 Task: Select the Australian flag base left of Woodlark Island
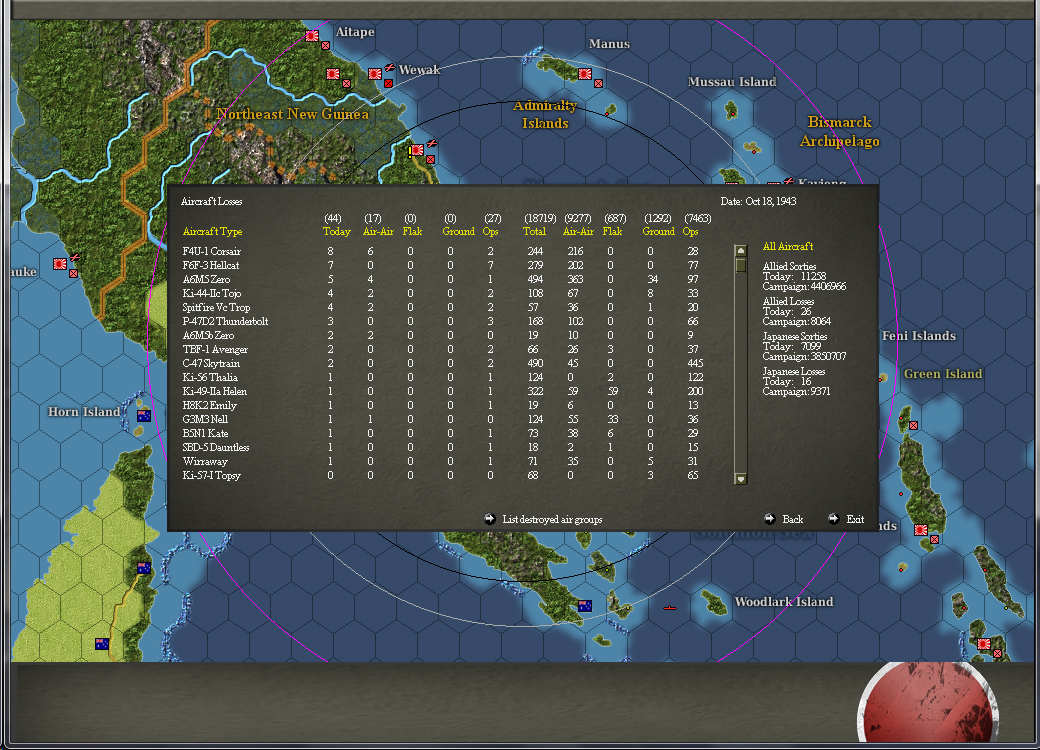(585, 605)
